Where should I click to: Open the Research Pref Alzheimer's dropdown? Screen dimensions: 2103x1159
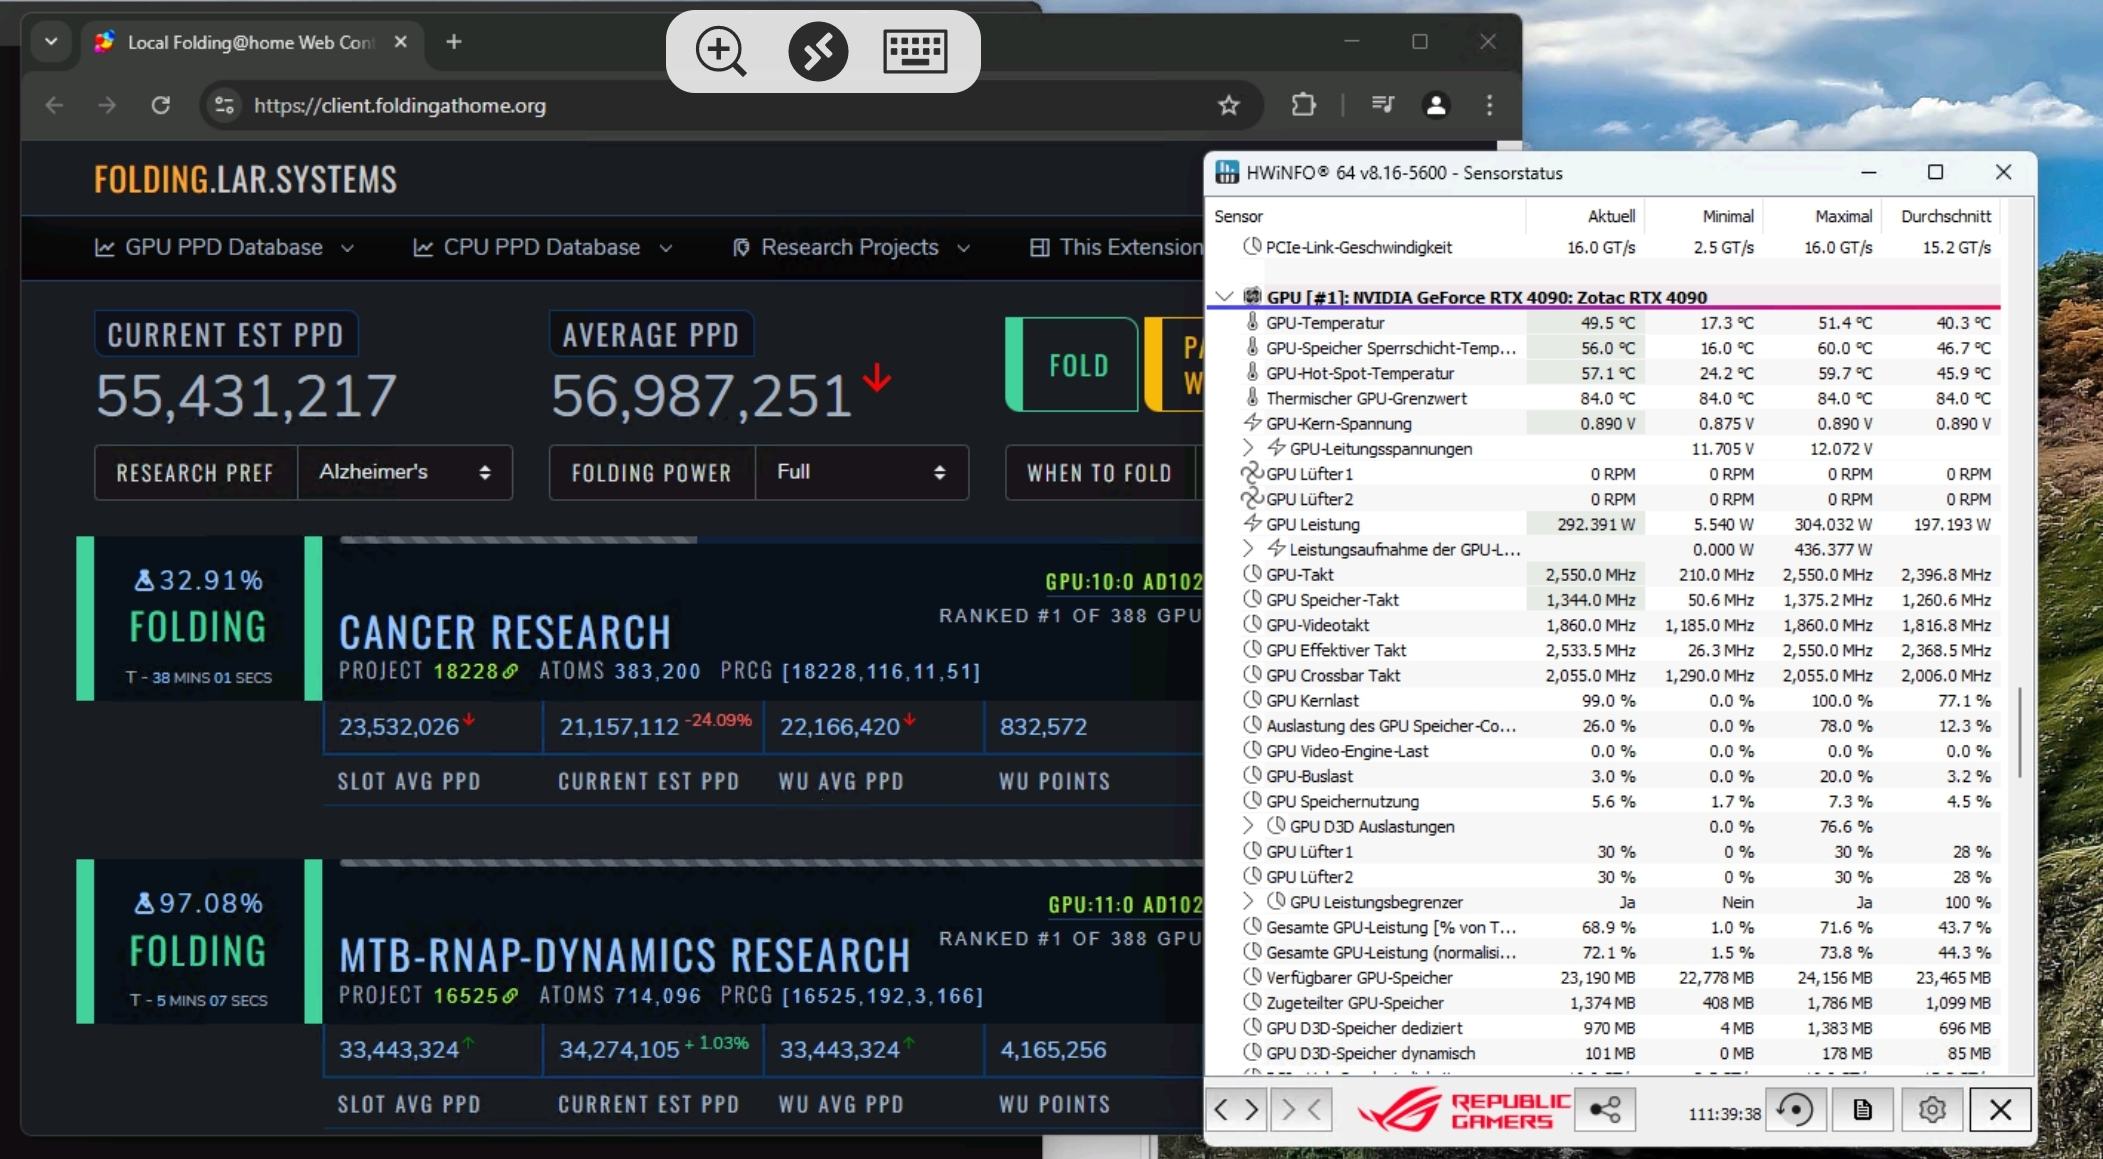404,472
